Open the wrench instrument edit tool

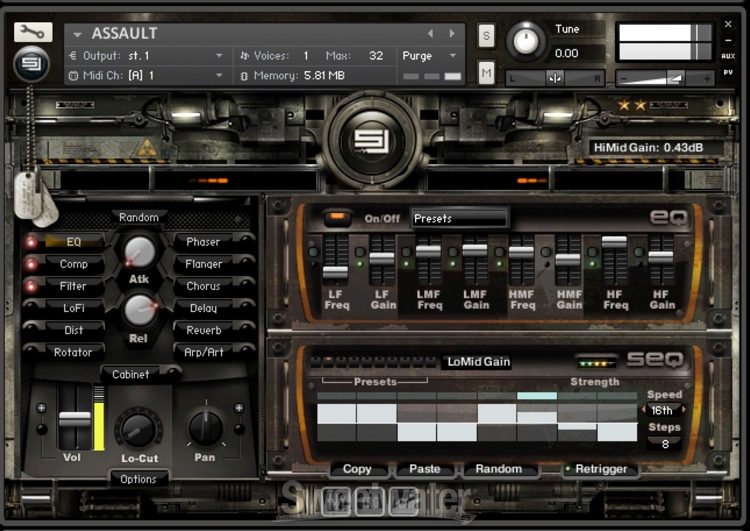click(33, 32)
